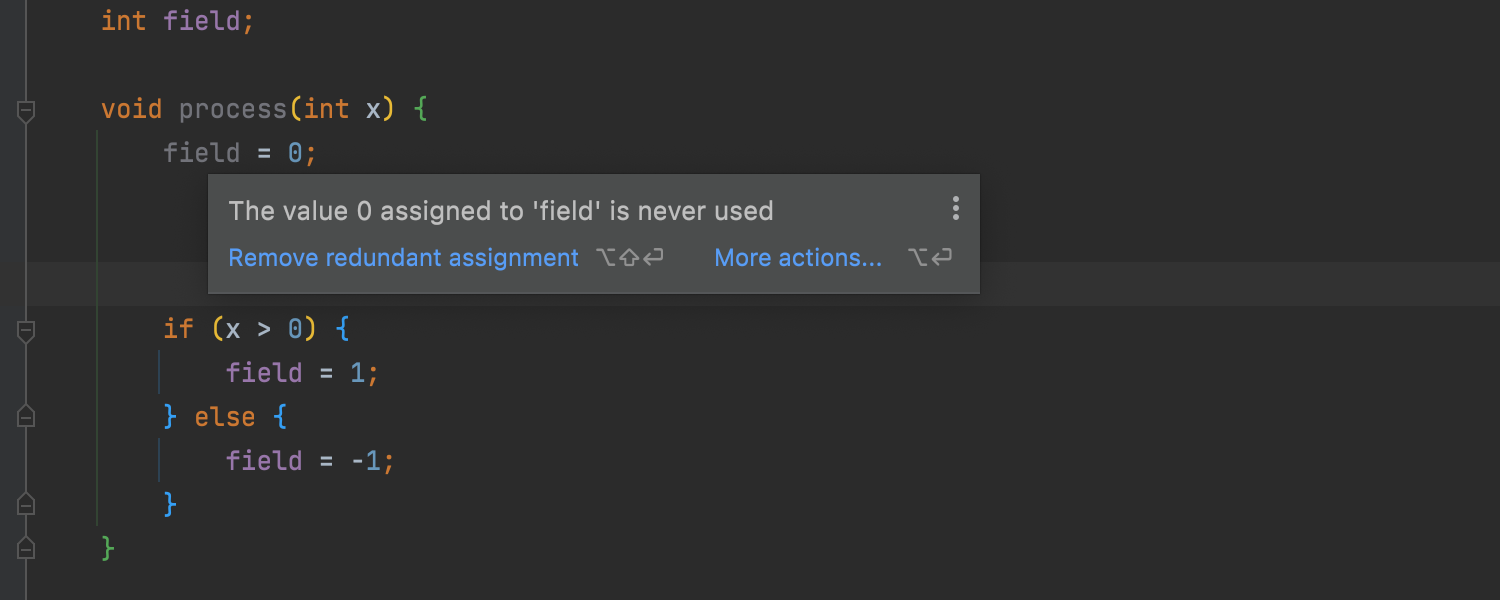This screenshot has height=600, width=1500.
Task: Click the 'process' method name
Action: click(x=233, y=109)
